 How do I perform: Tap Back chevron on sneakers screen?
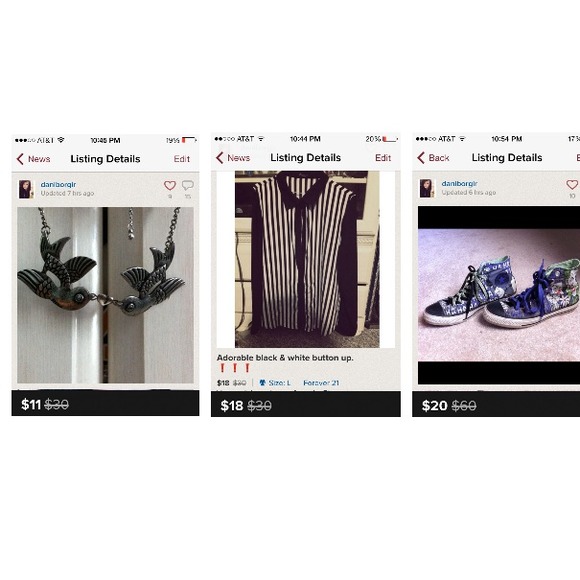(421, 158)
